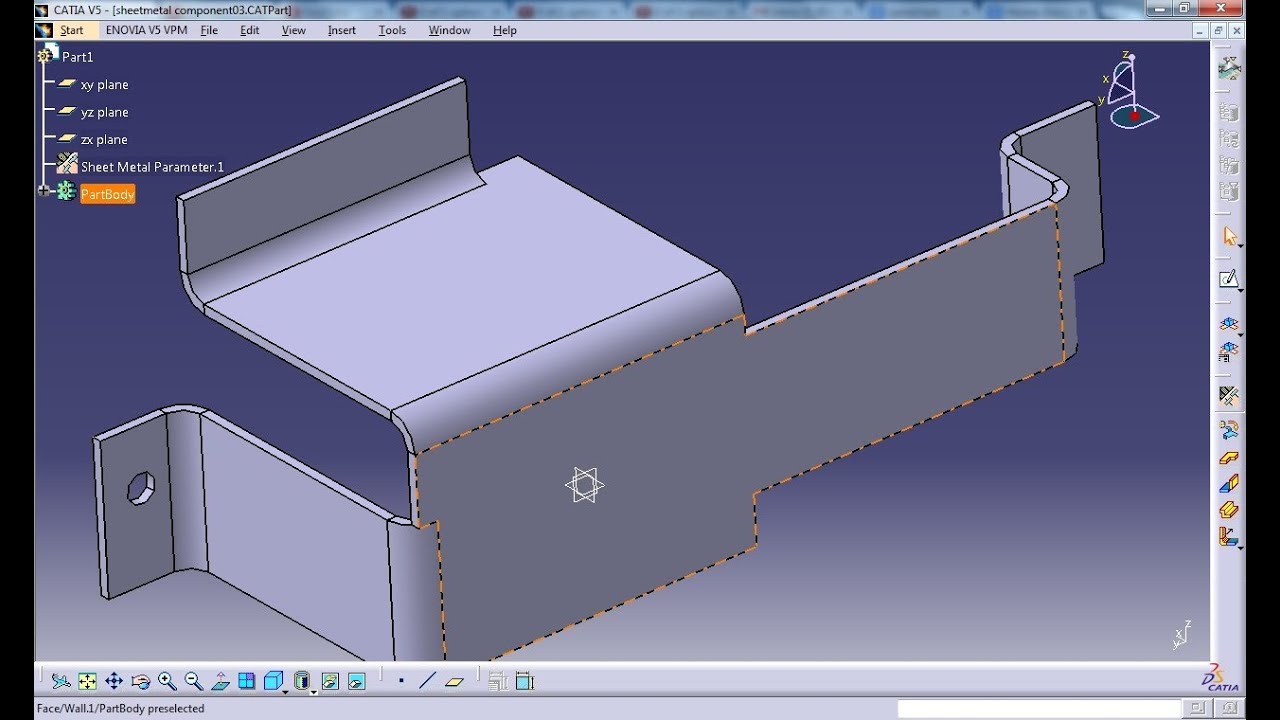Click the Sheet Metal Parameters icon
This screenshot has height=720, width=1280.
point(1229,395)
